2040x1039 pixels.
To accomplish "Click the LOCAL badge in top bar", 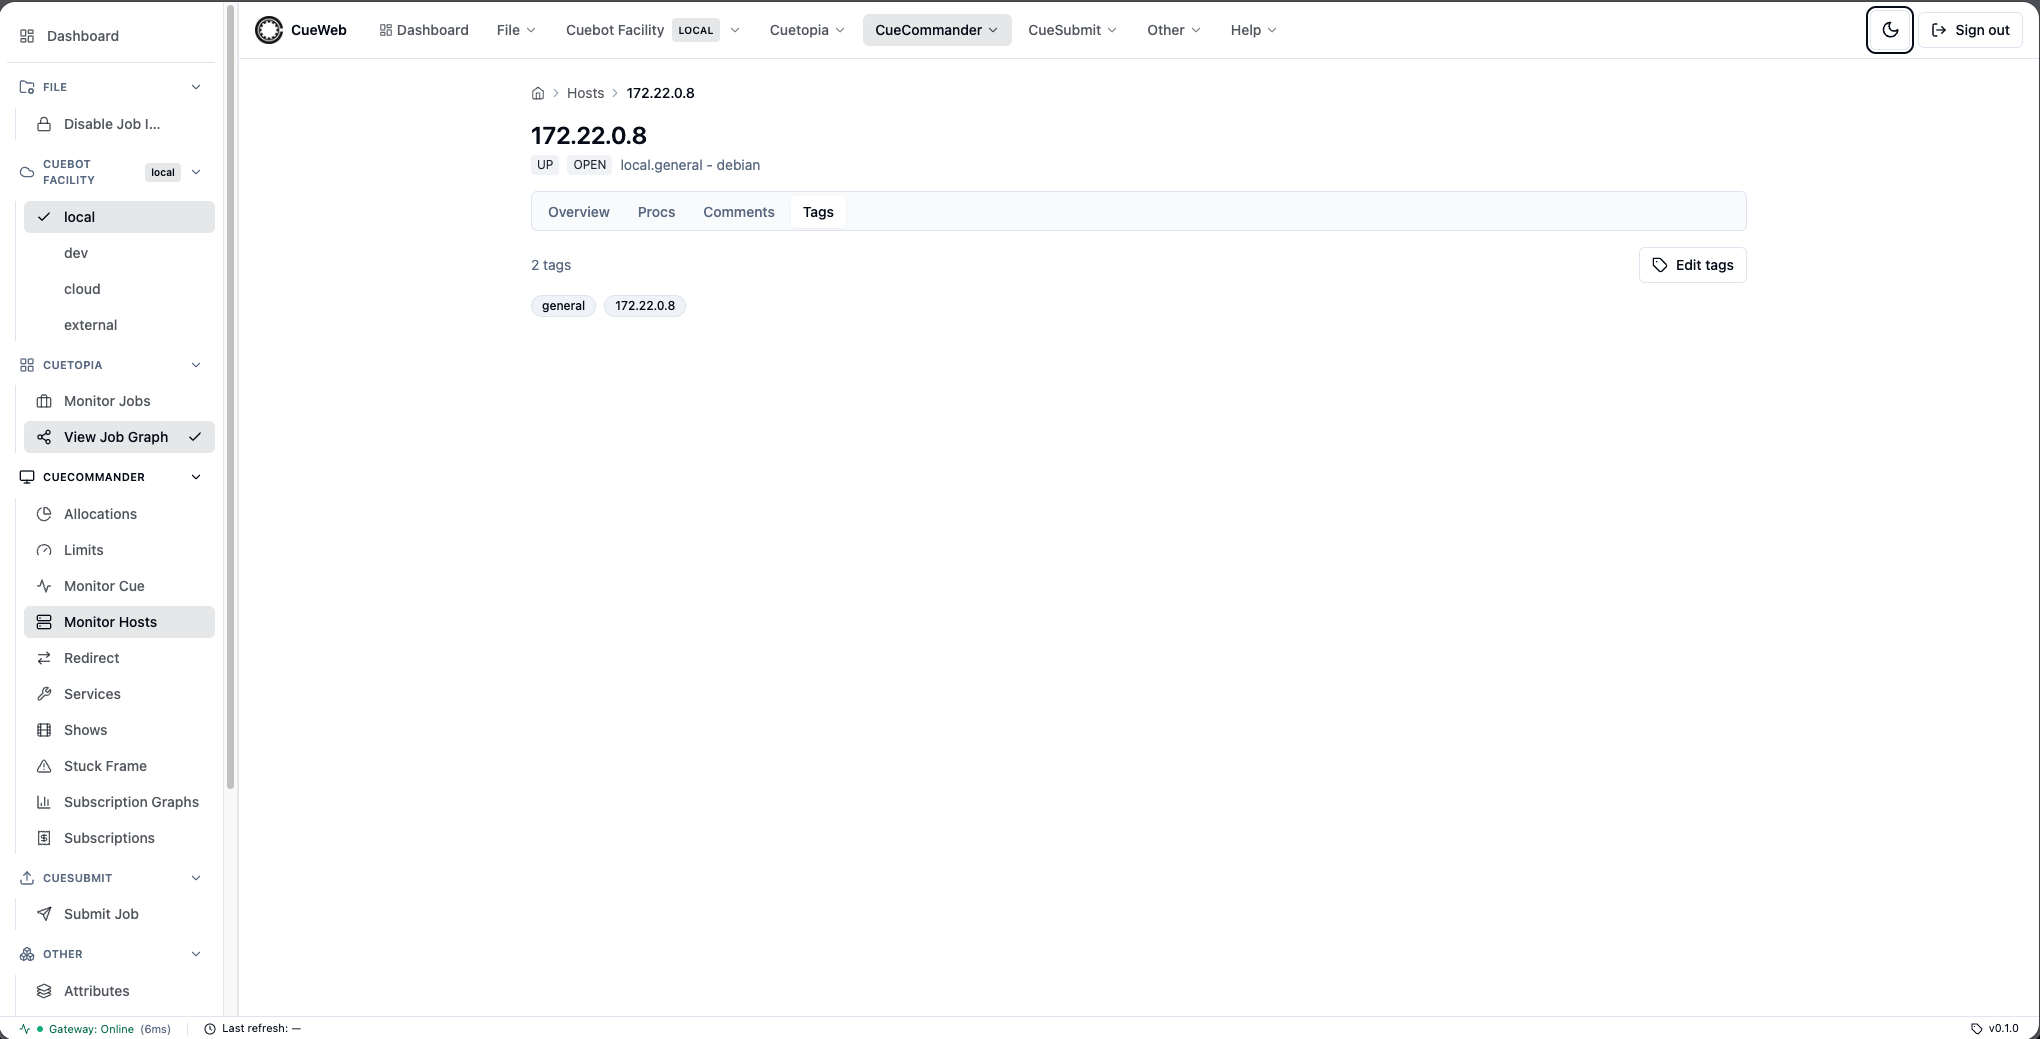I will coord(696,30).
